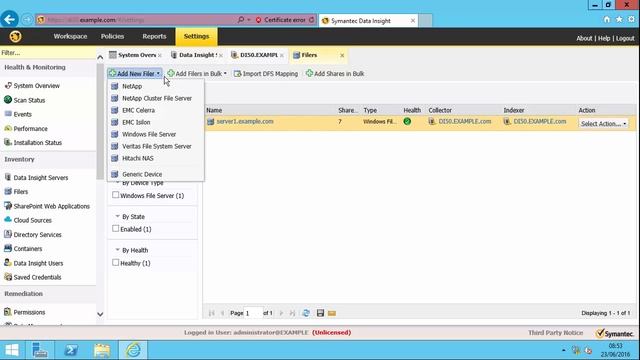
Task: Open System Overview in sidebar
Action: [36, 86]
